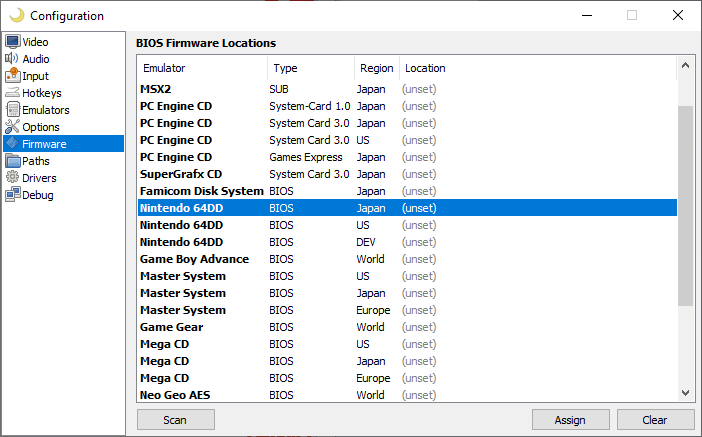Screen dimensions: 702x437
Task: Select the Mega CD Europe row
Action: coord(407,378)
